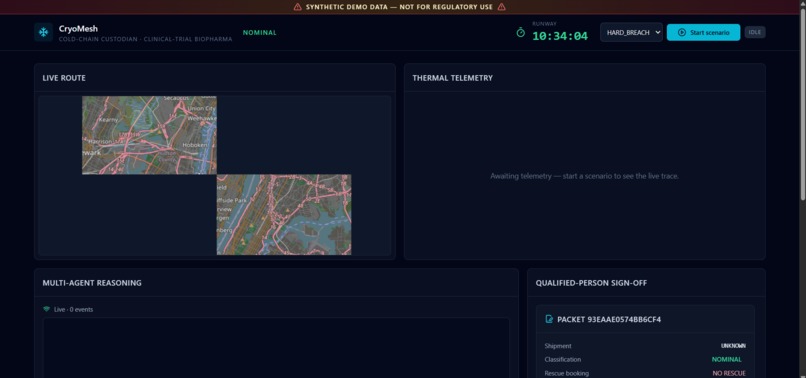Click the lower Cliffside Park map tile

pyautogui.click(x=284, y=214)
